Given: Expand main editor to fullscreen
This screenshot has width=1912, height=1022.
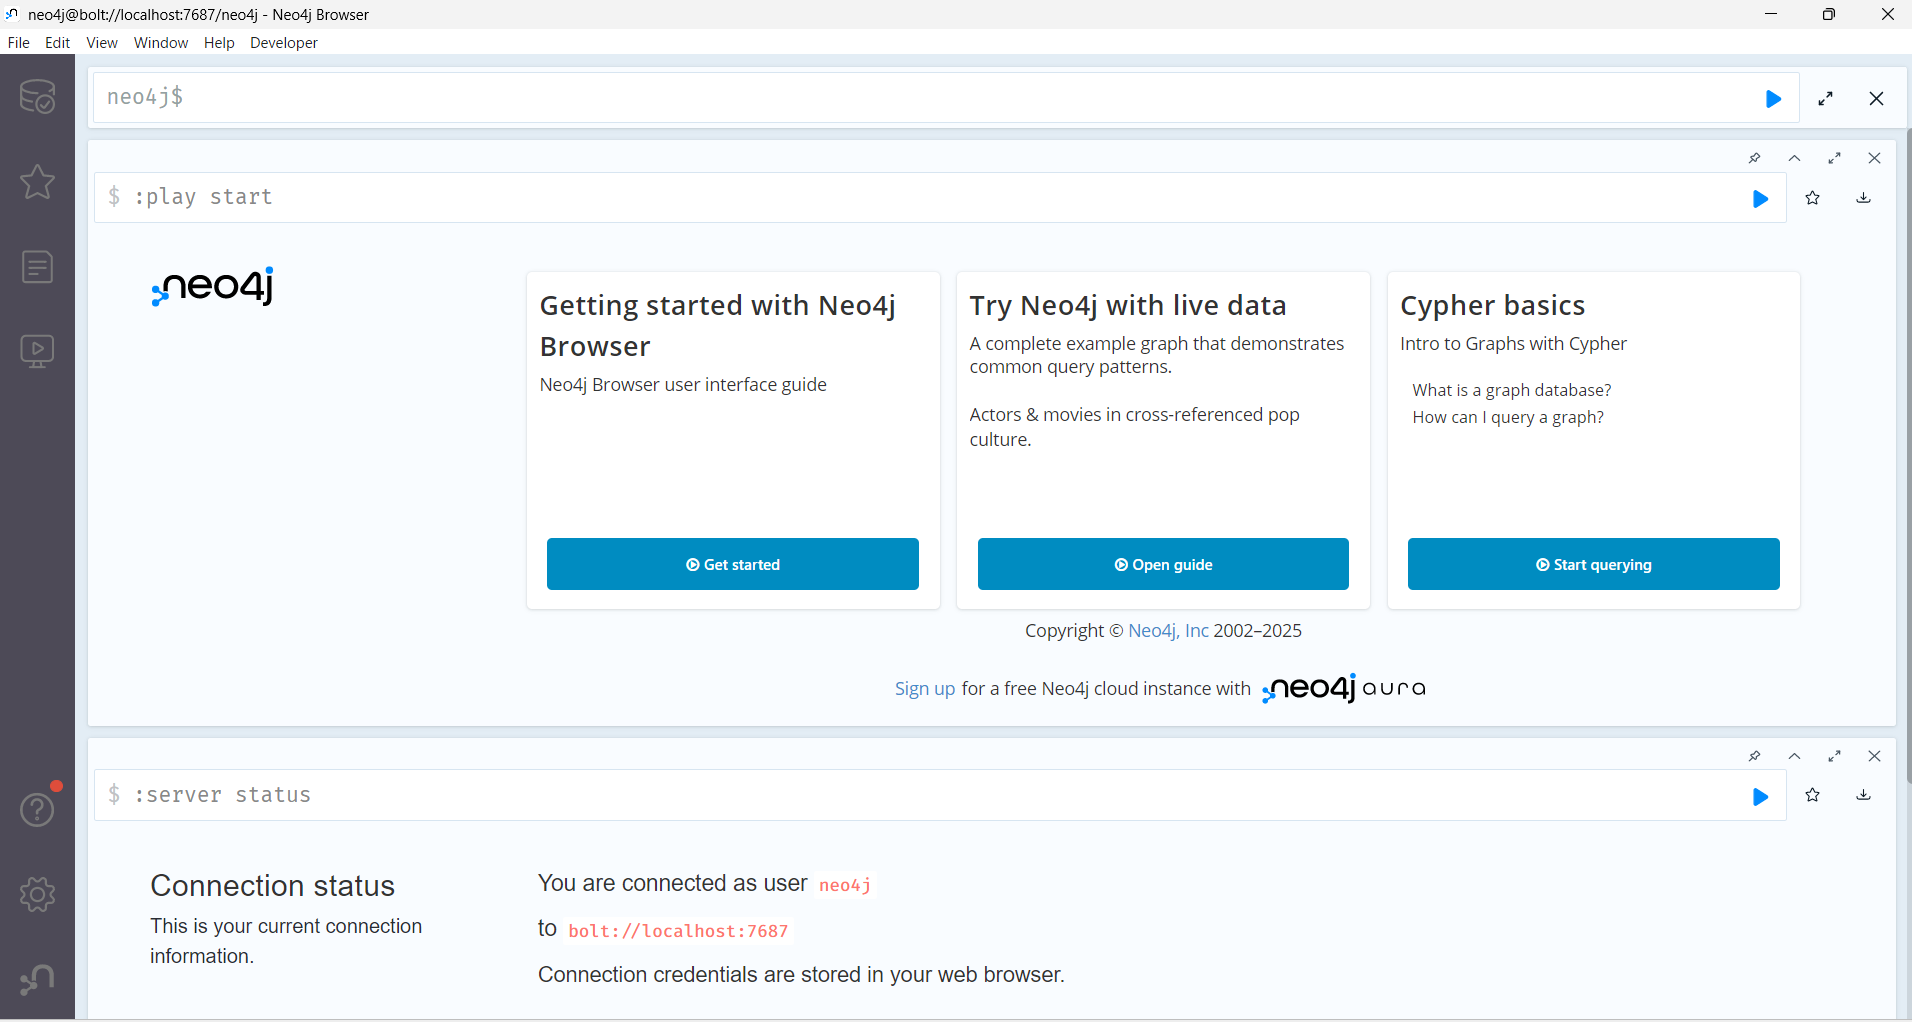Looking at the screenshot, I should tap(1826, 99).
